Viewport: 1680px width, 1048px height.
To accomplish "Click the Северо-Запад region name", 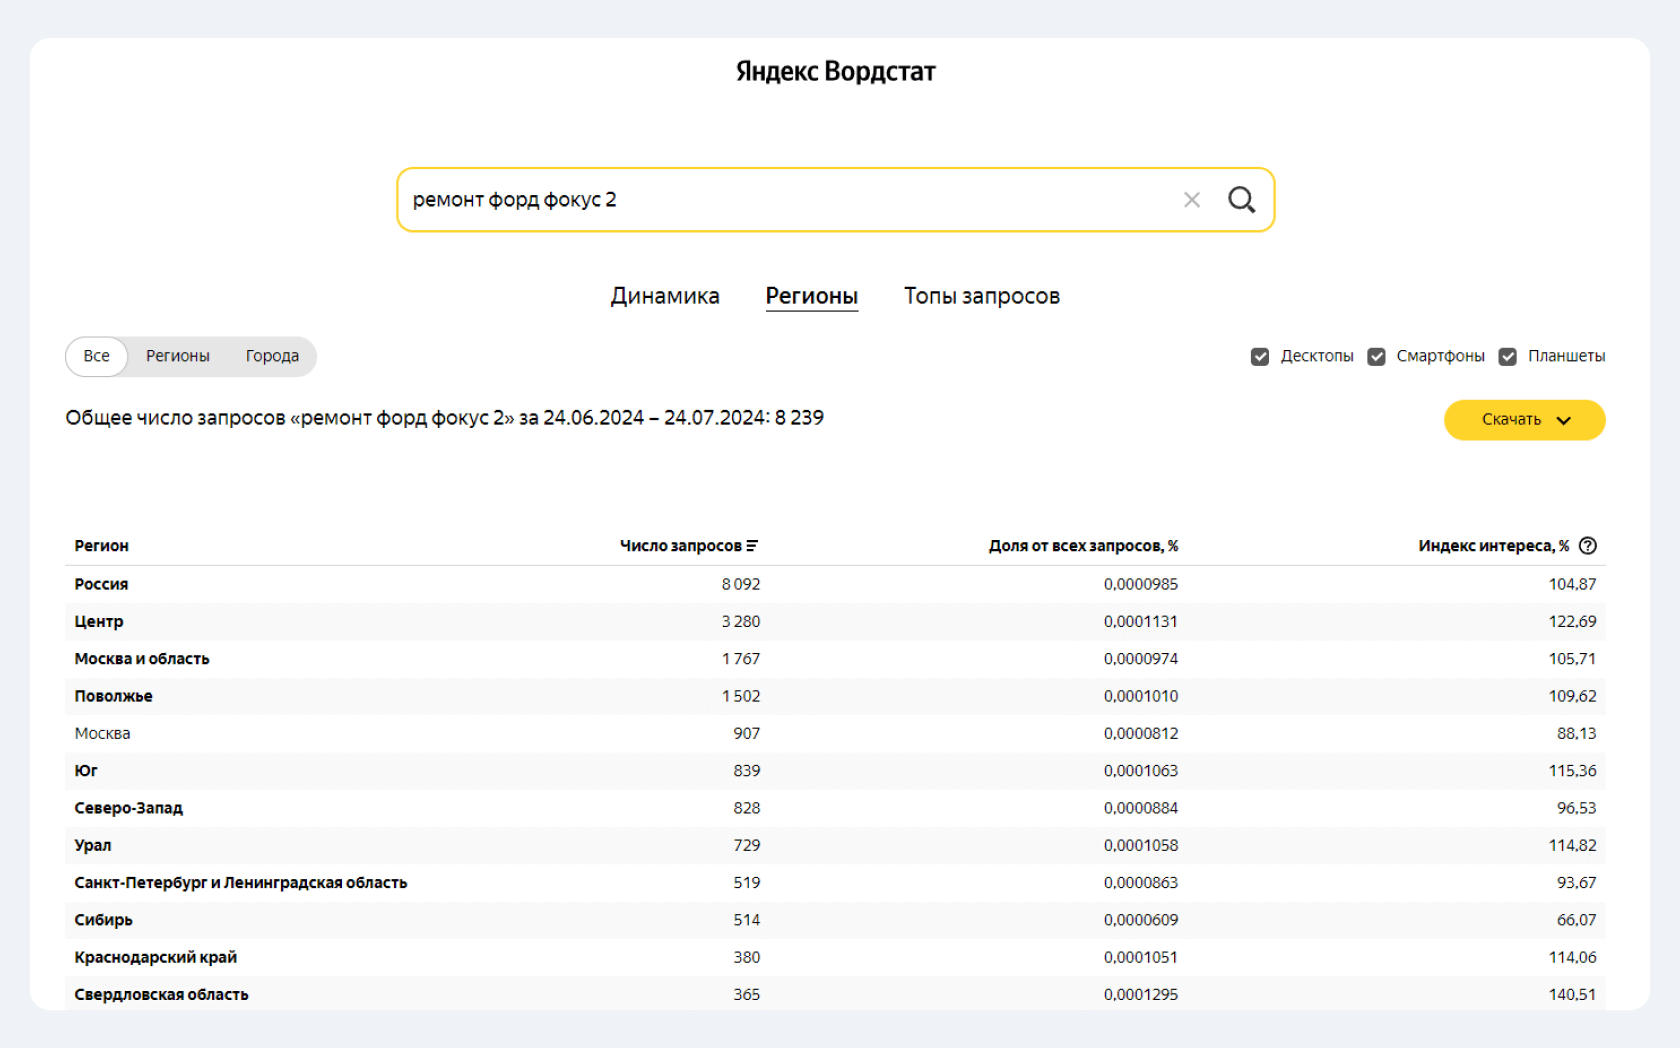I will point(128,808).
